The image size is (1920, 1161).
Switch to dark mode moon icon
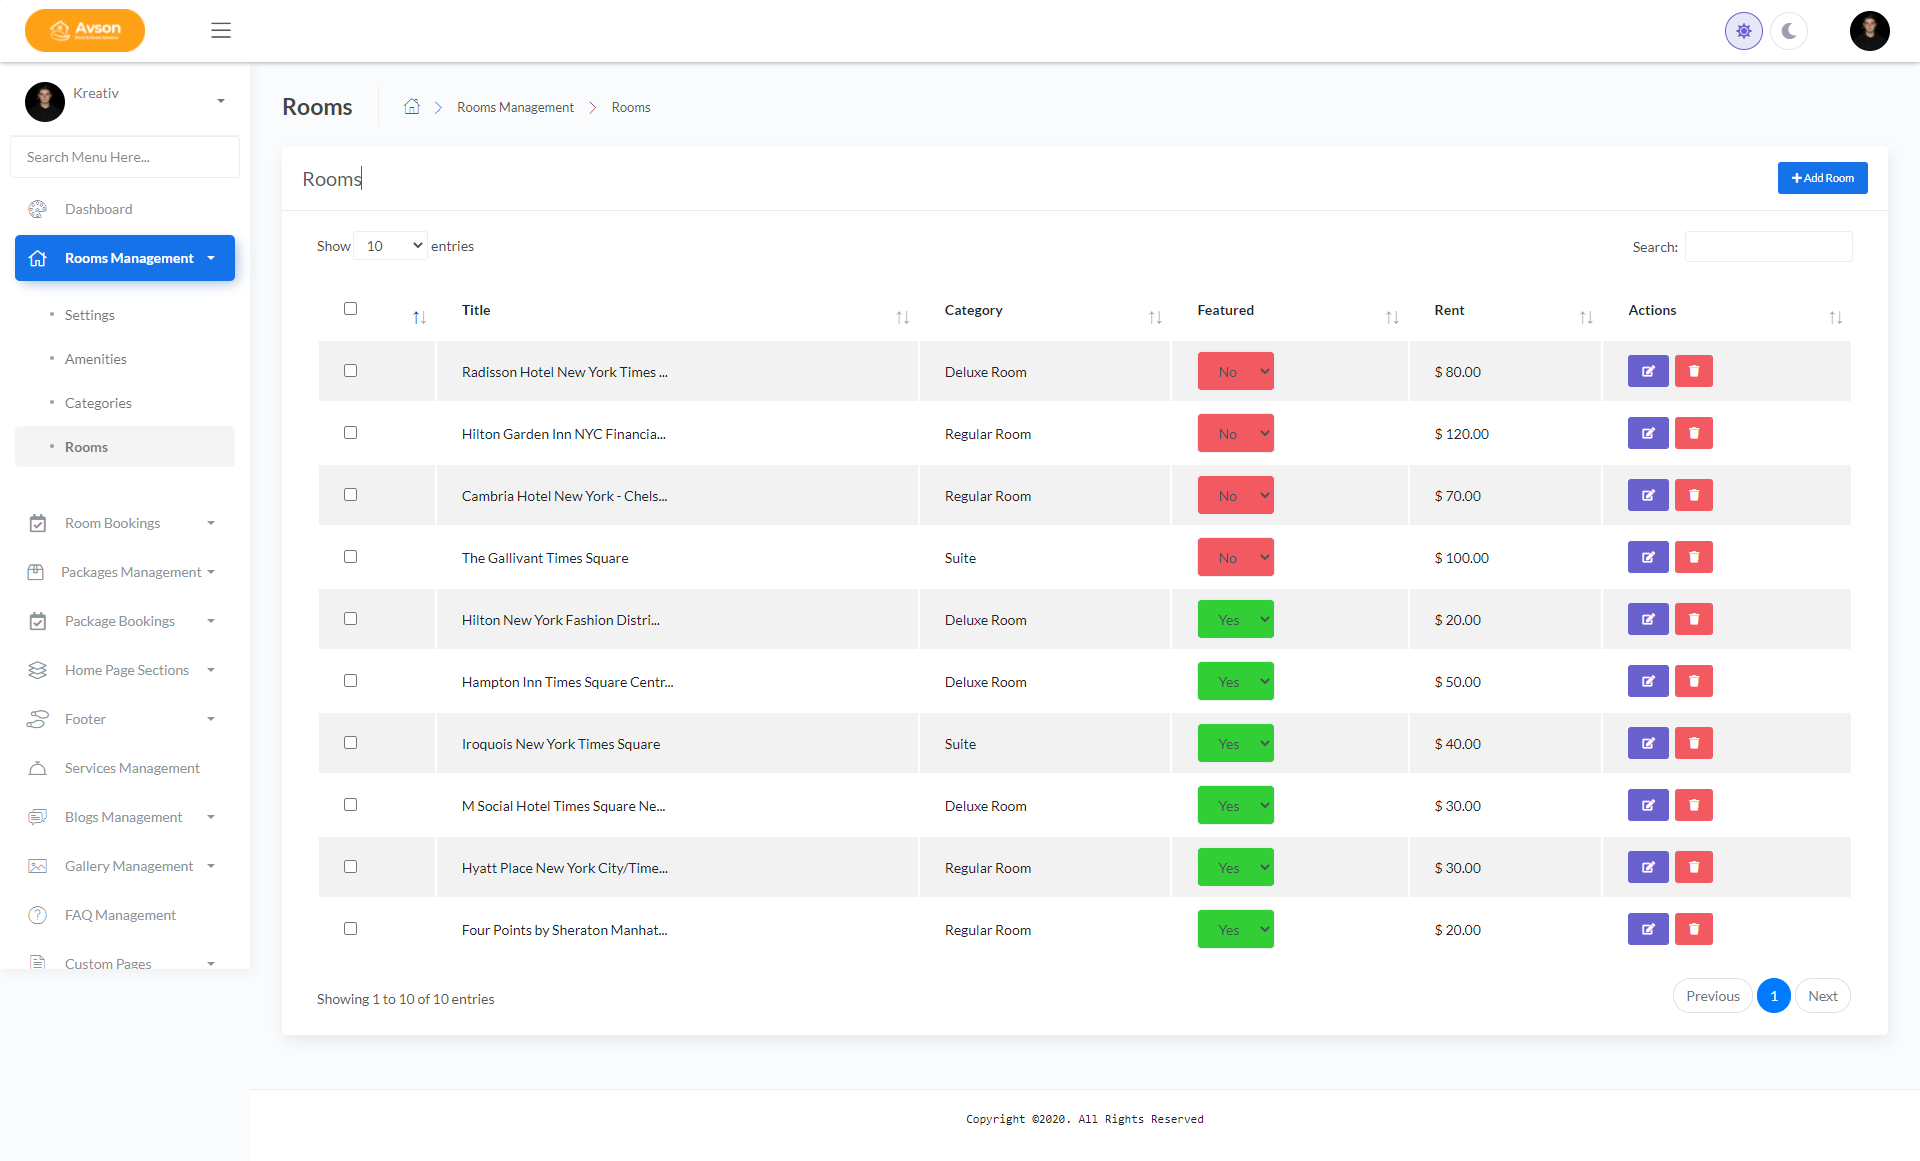pyautogui.click(x=1788, y=31)
